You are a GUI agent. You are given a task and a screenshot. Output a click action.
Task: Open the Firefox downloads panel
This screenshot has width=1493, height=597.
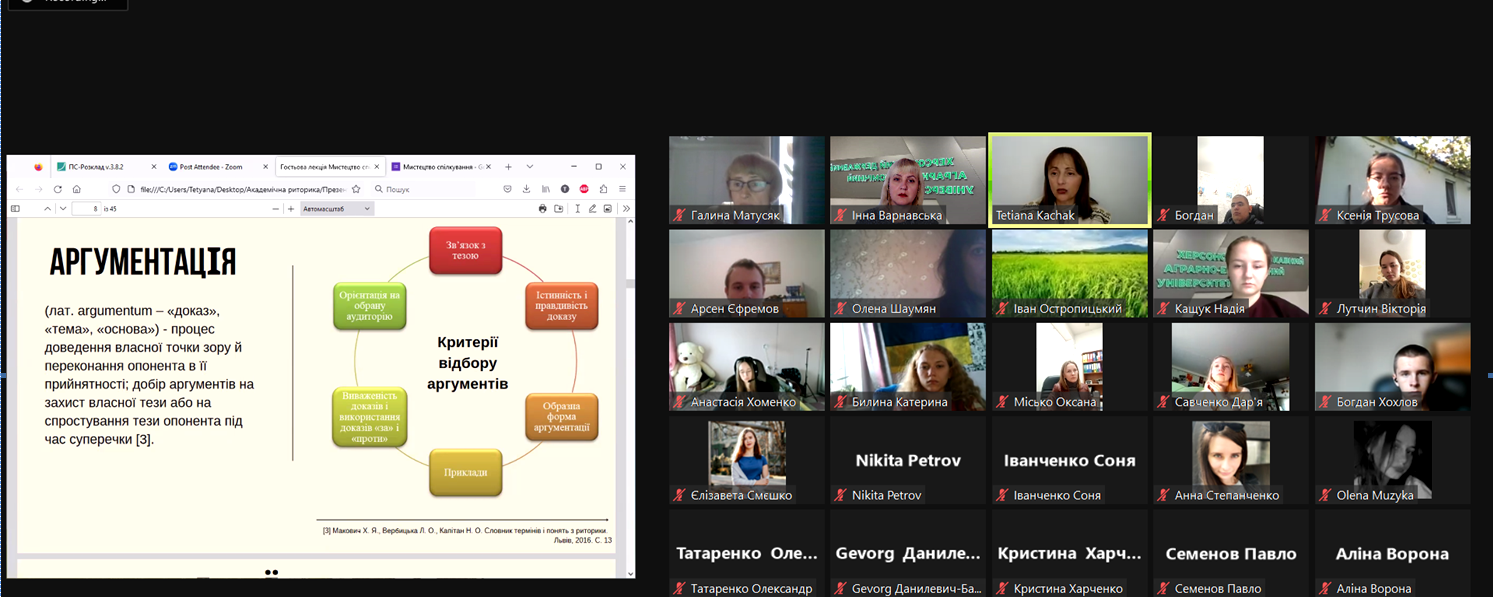tap(526, 189)
